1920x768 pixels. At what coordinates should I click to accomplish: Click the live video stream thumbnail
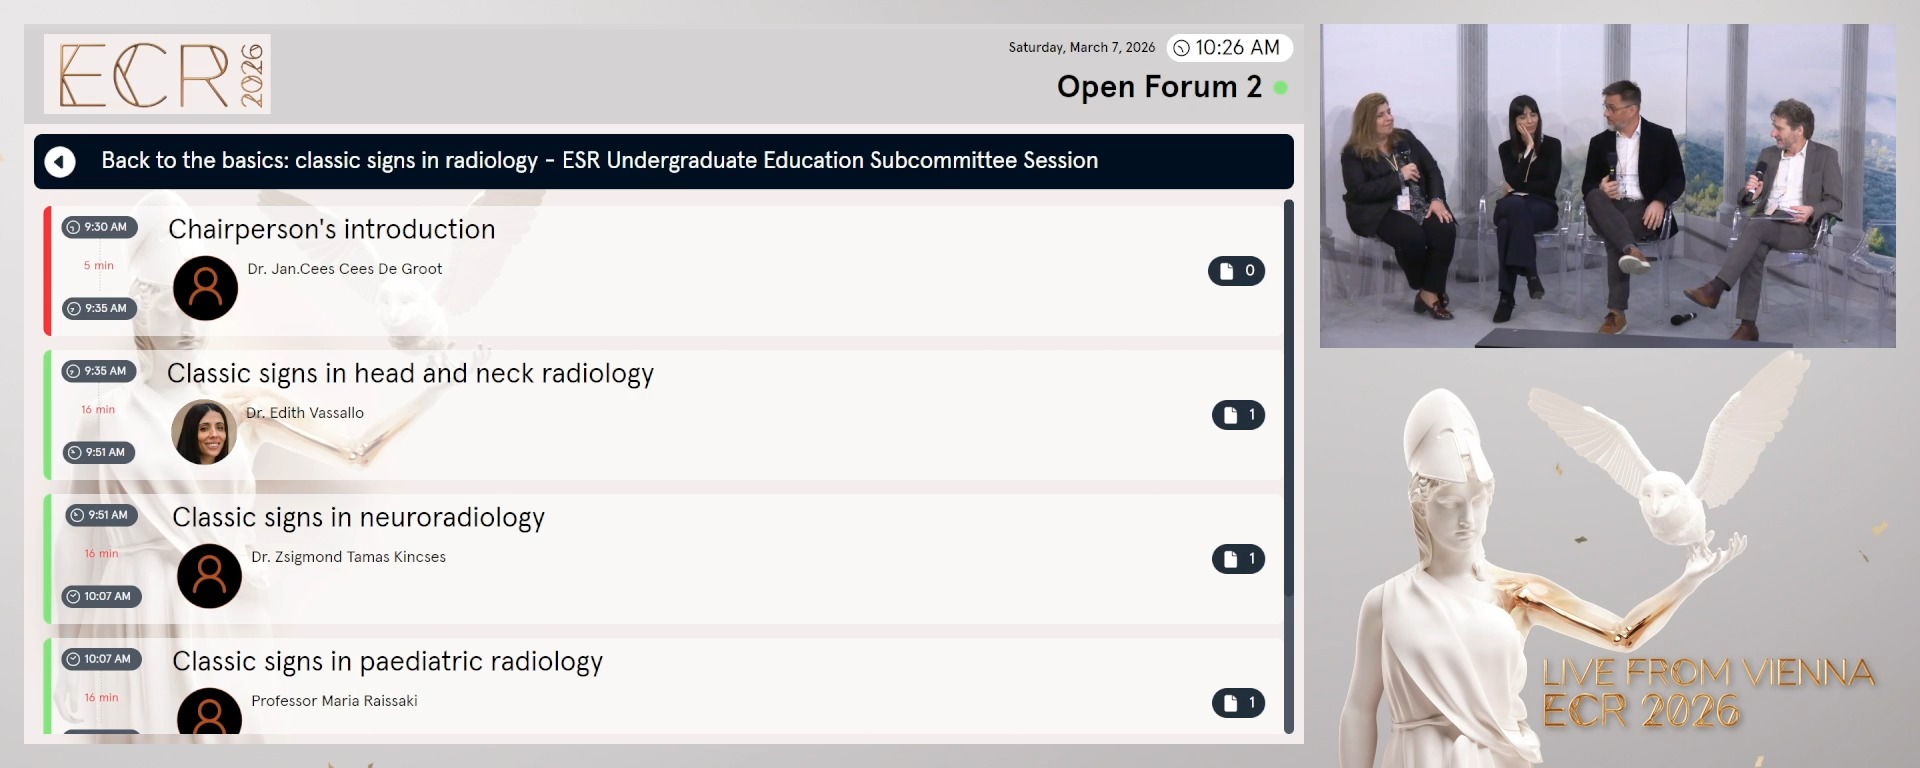[x=1607, y=186]
